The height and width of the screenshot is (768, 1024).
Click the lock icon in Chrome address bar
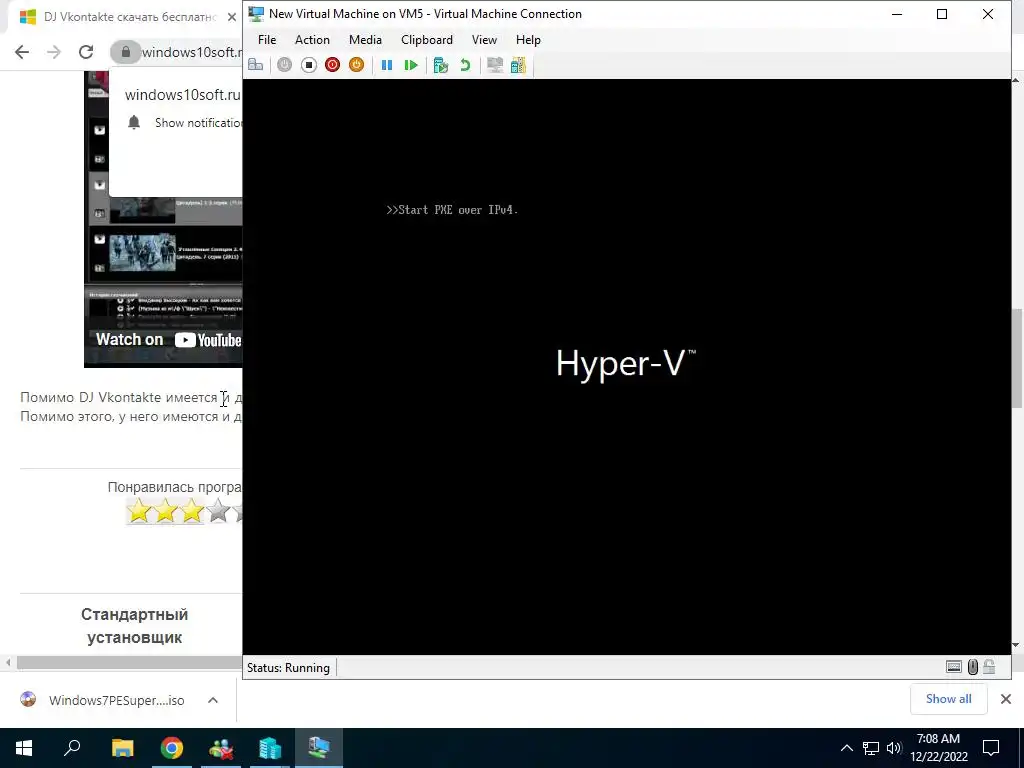[x=125, y=52]
